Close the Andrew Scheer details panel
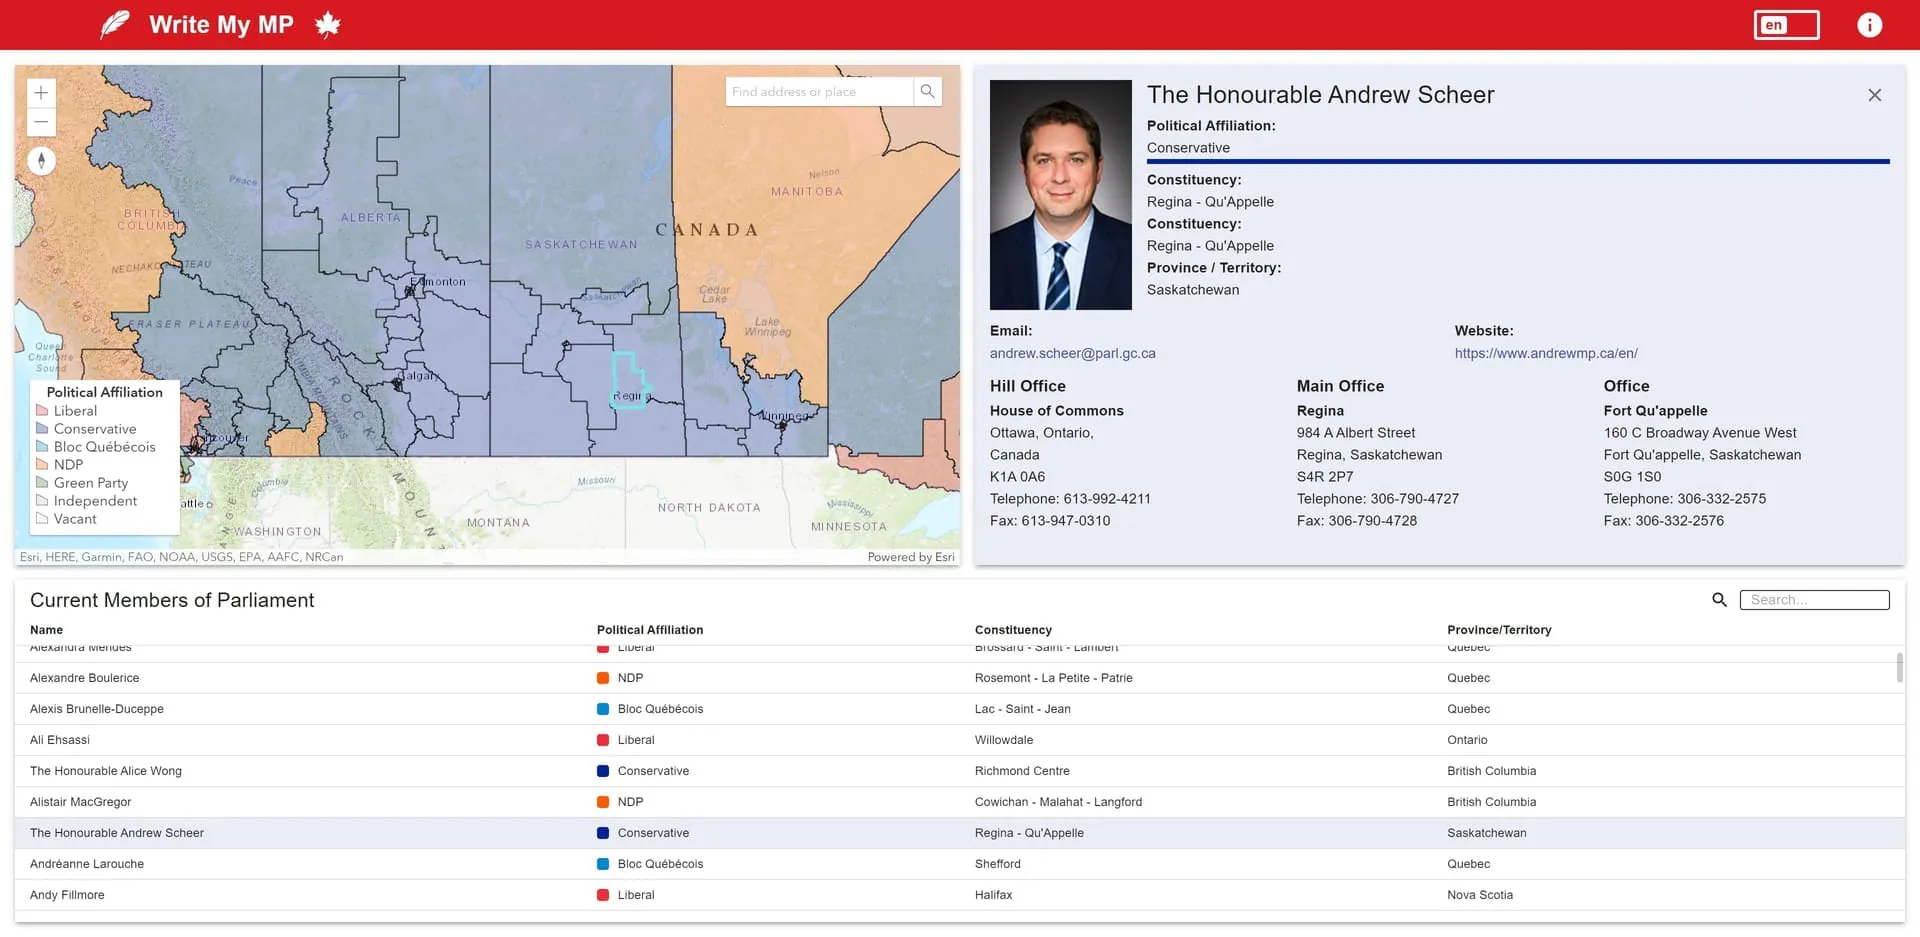The image size is (1920, 937). 1875,95
